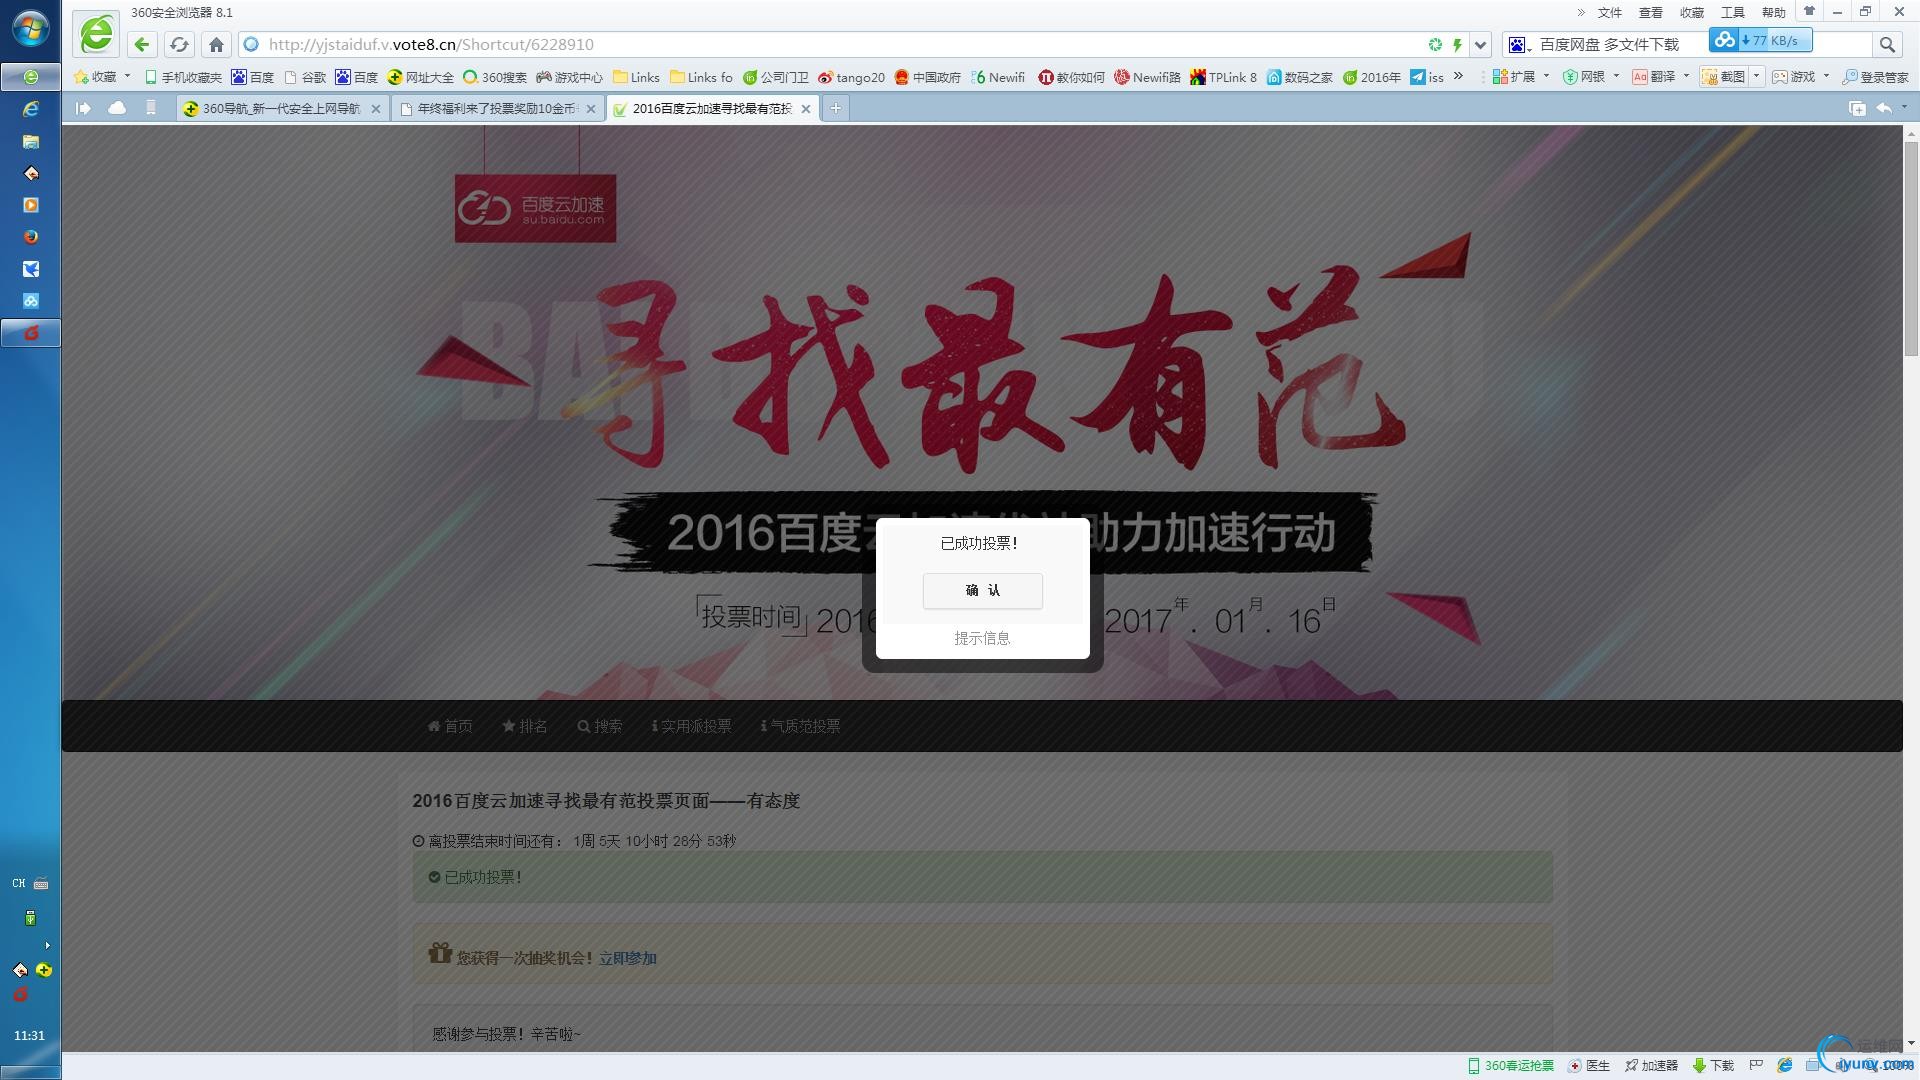1920x1080 pixels.
Task: Click the 立即参加 lottery link
Action: point(627,957)
